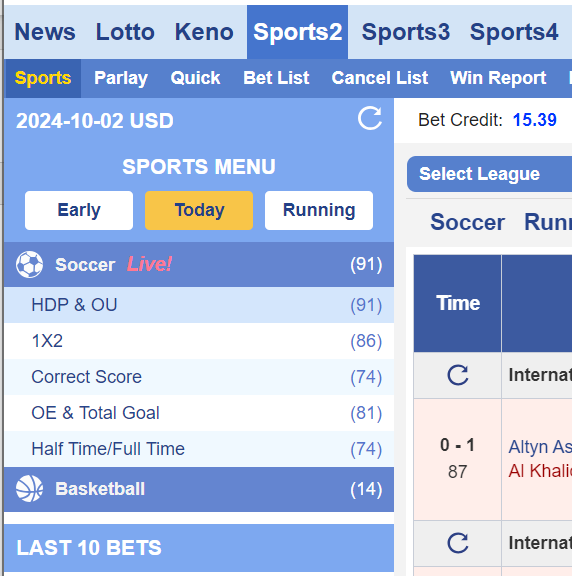Viewport: 572px width, 576px height.
Task: Click the soccer ball icon
Action: coord(29,264)
